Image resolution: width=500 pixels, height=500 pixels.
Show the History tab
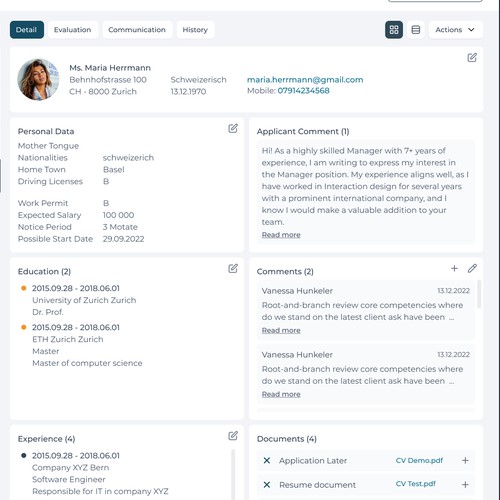click(x=195, y=30)
